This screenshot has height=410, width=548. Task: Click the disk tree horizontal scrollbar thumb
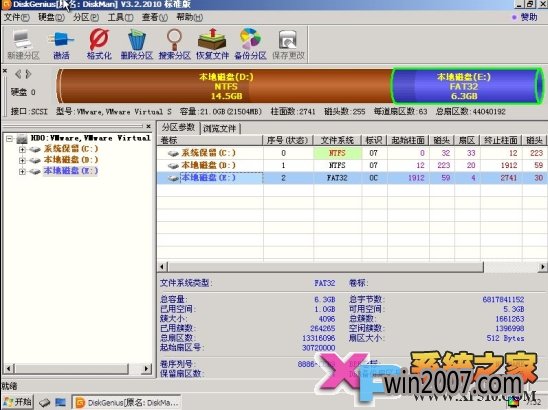[72, 368]
